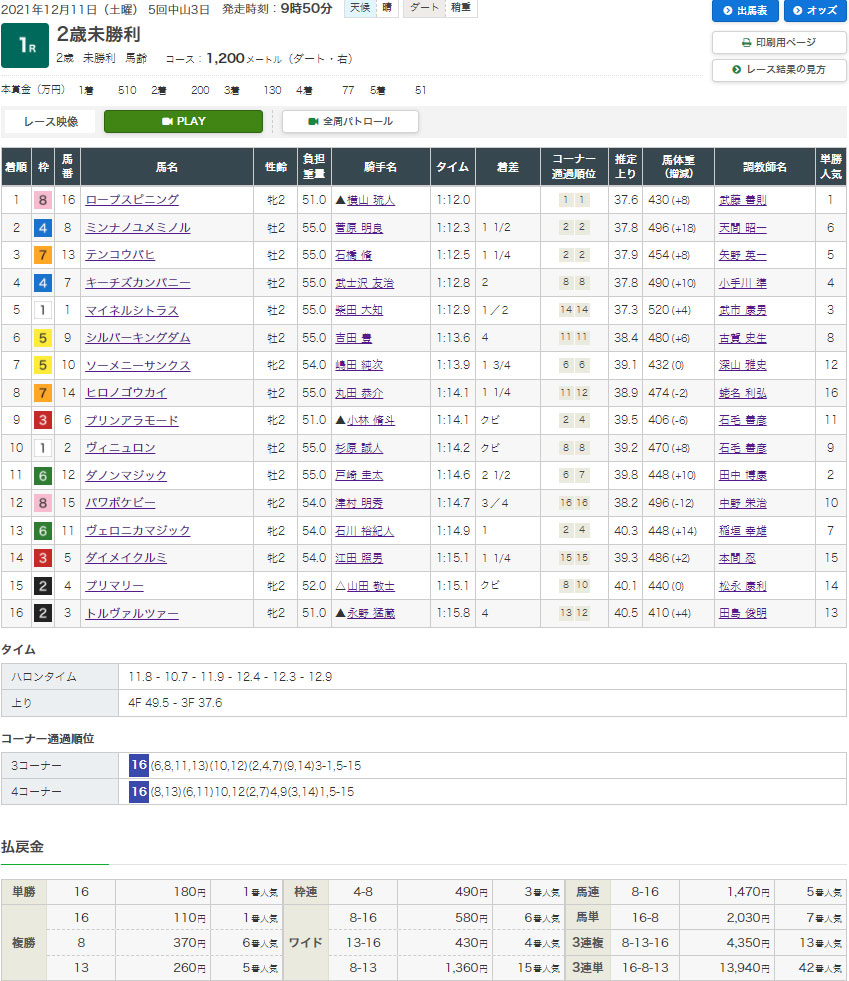Select the レース映像 tab label

[49, 121]
